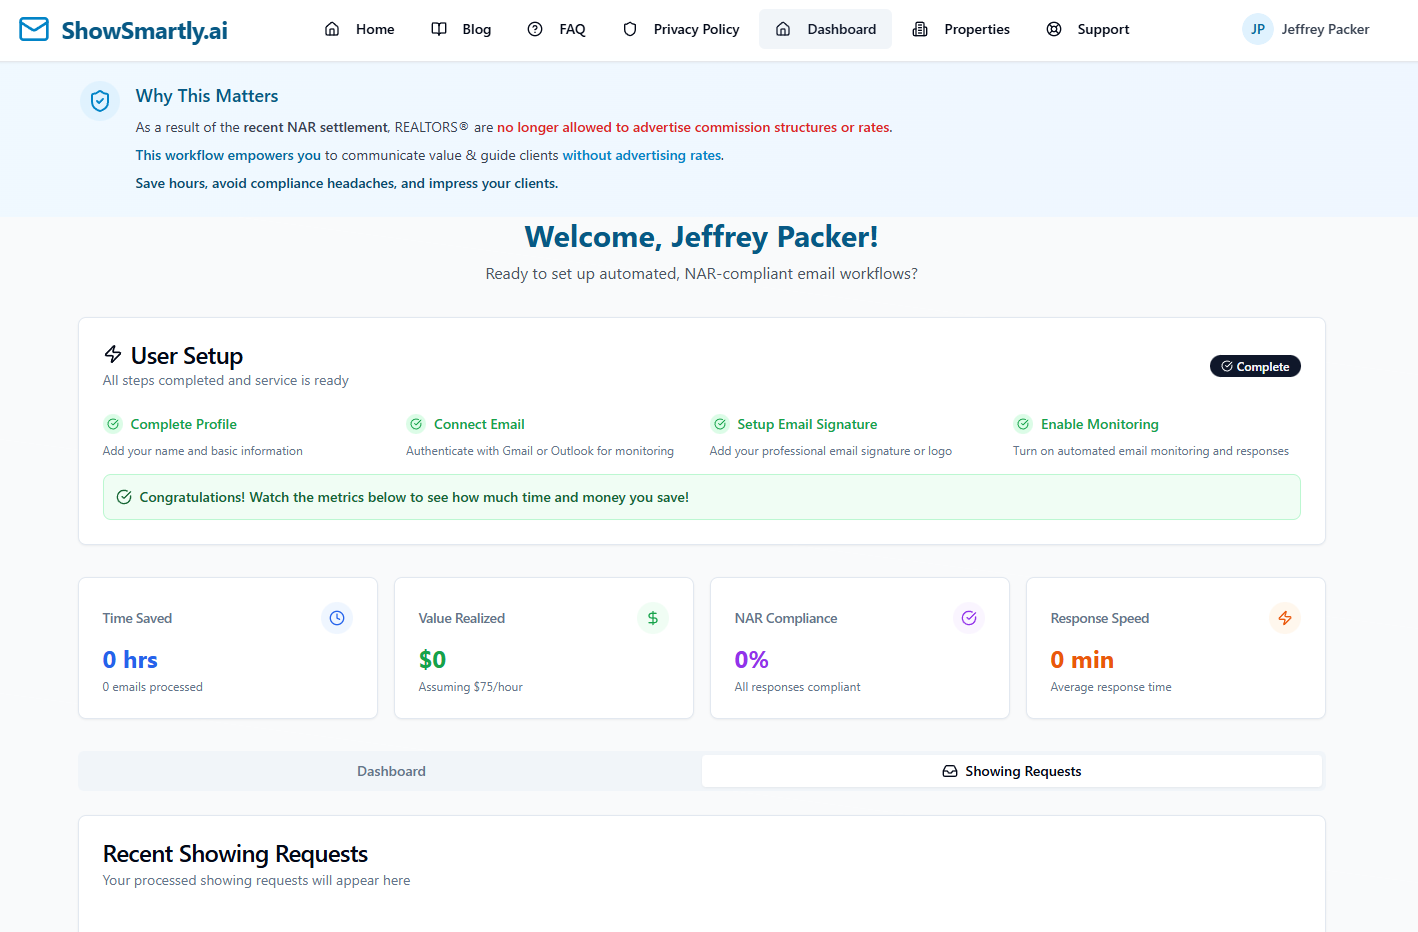Click the building icon beside Properties
The image size is (1418, 932).
pos(920,29)
